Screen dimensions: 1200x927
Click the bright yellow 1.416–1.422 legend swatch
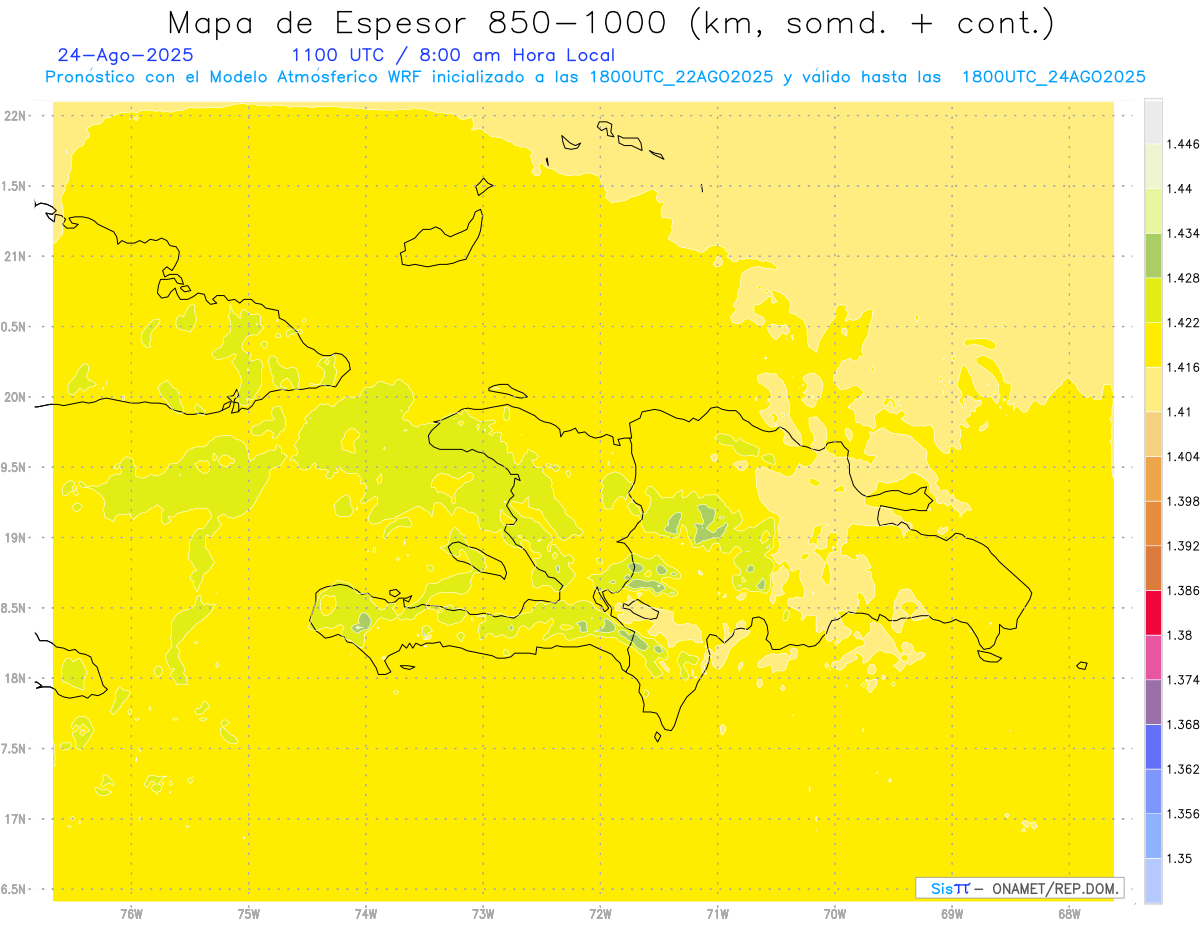1153,345
